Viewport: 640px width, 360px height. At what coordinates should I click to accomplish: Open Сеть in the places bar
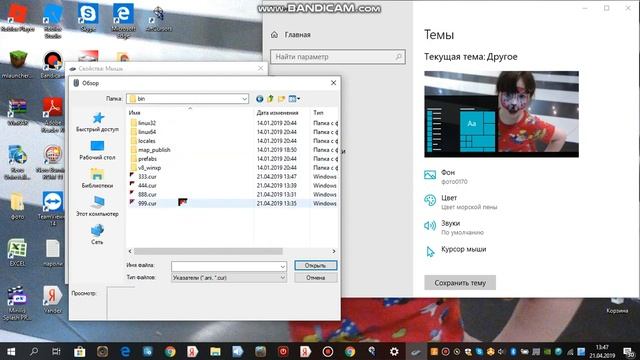tap(98, 235)
